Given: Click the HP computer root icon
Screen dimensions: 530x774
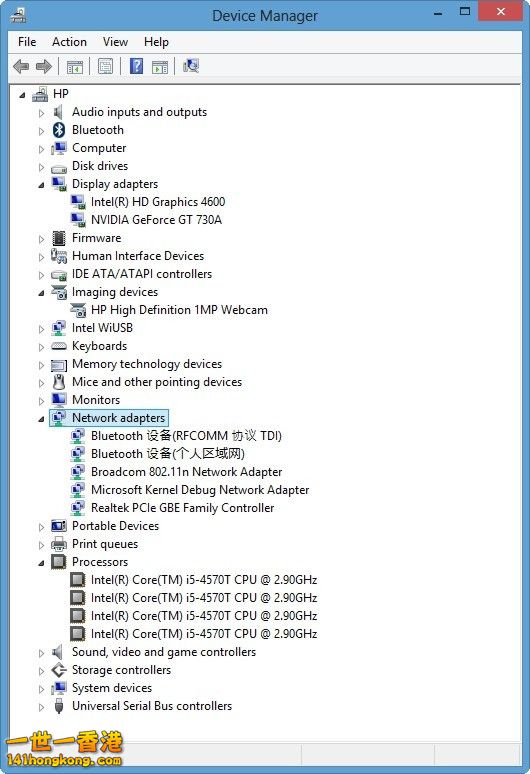Looking at the screenshot, I should [x=40, y=94].
